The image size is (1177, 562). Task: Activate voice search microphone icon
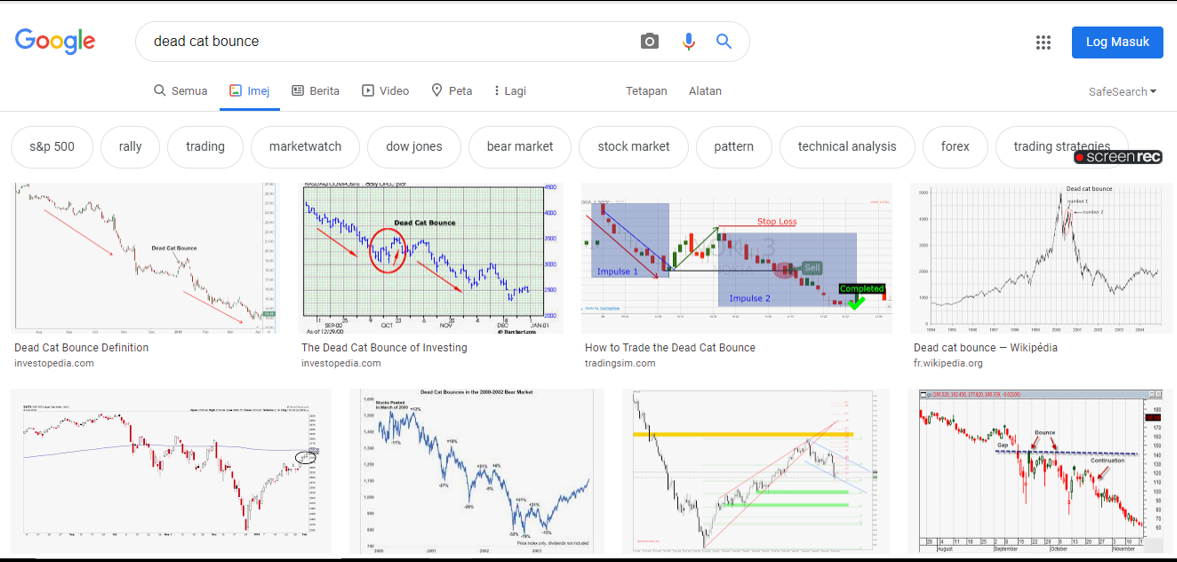pyautogui.click(x=688, y=41)
